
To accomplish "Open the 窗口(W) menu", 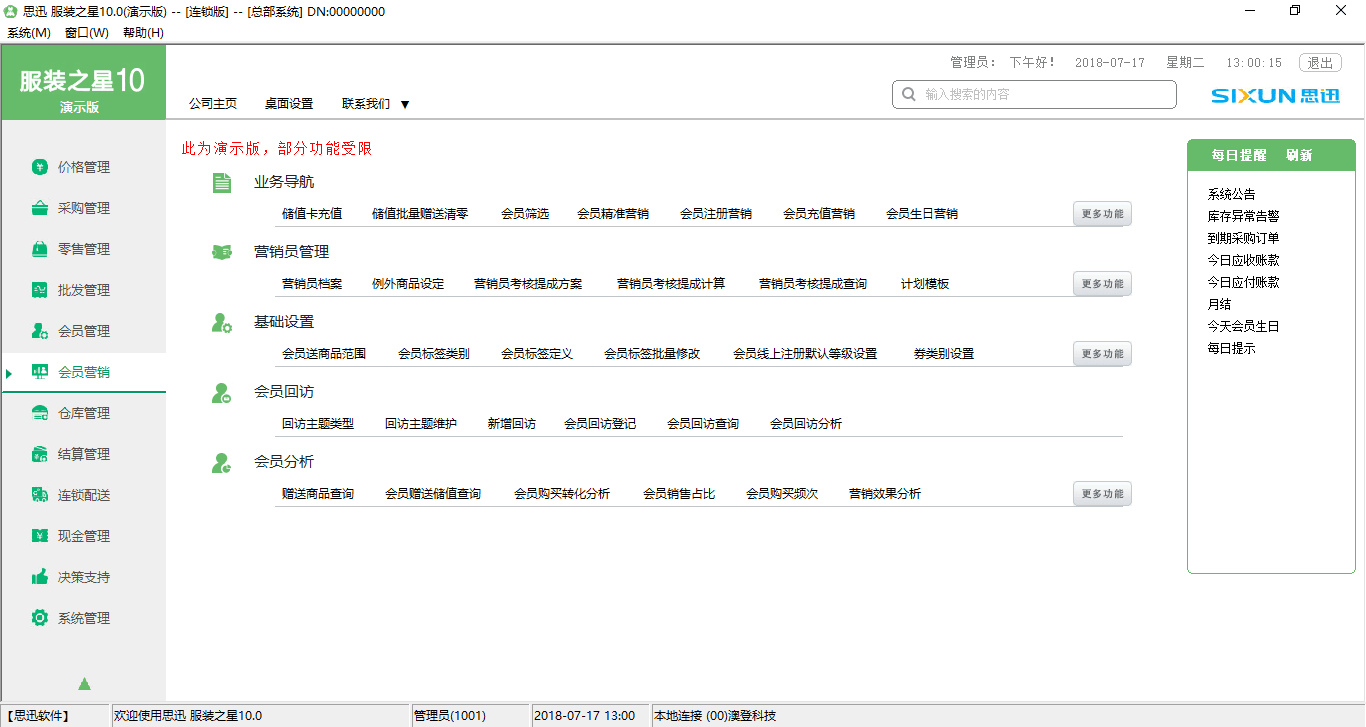I will pos(86,33).
